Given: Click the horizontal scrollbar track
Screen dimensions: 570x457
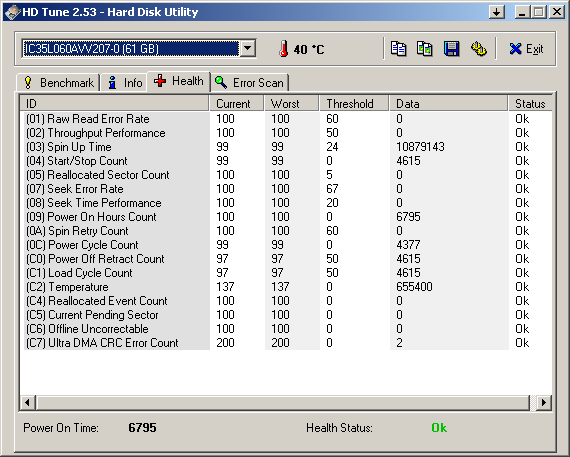Looking at the screenshot, I should click(282, 402).
